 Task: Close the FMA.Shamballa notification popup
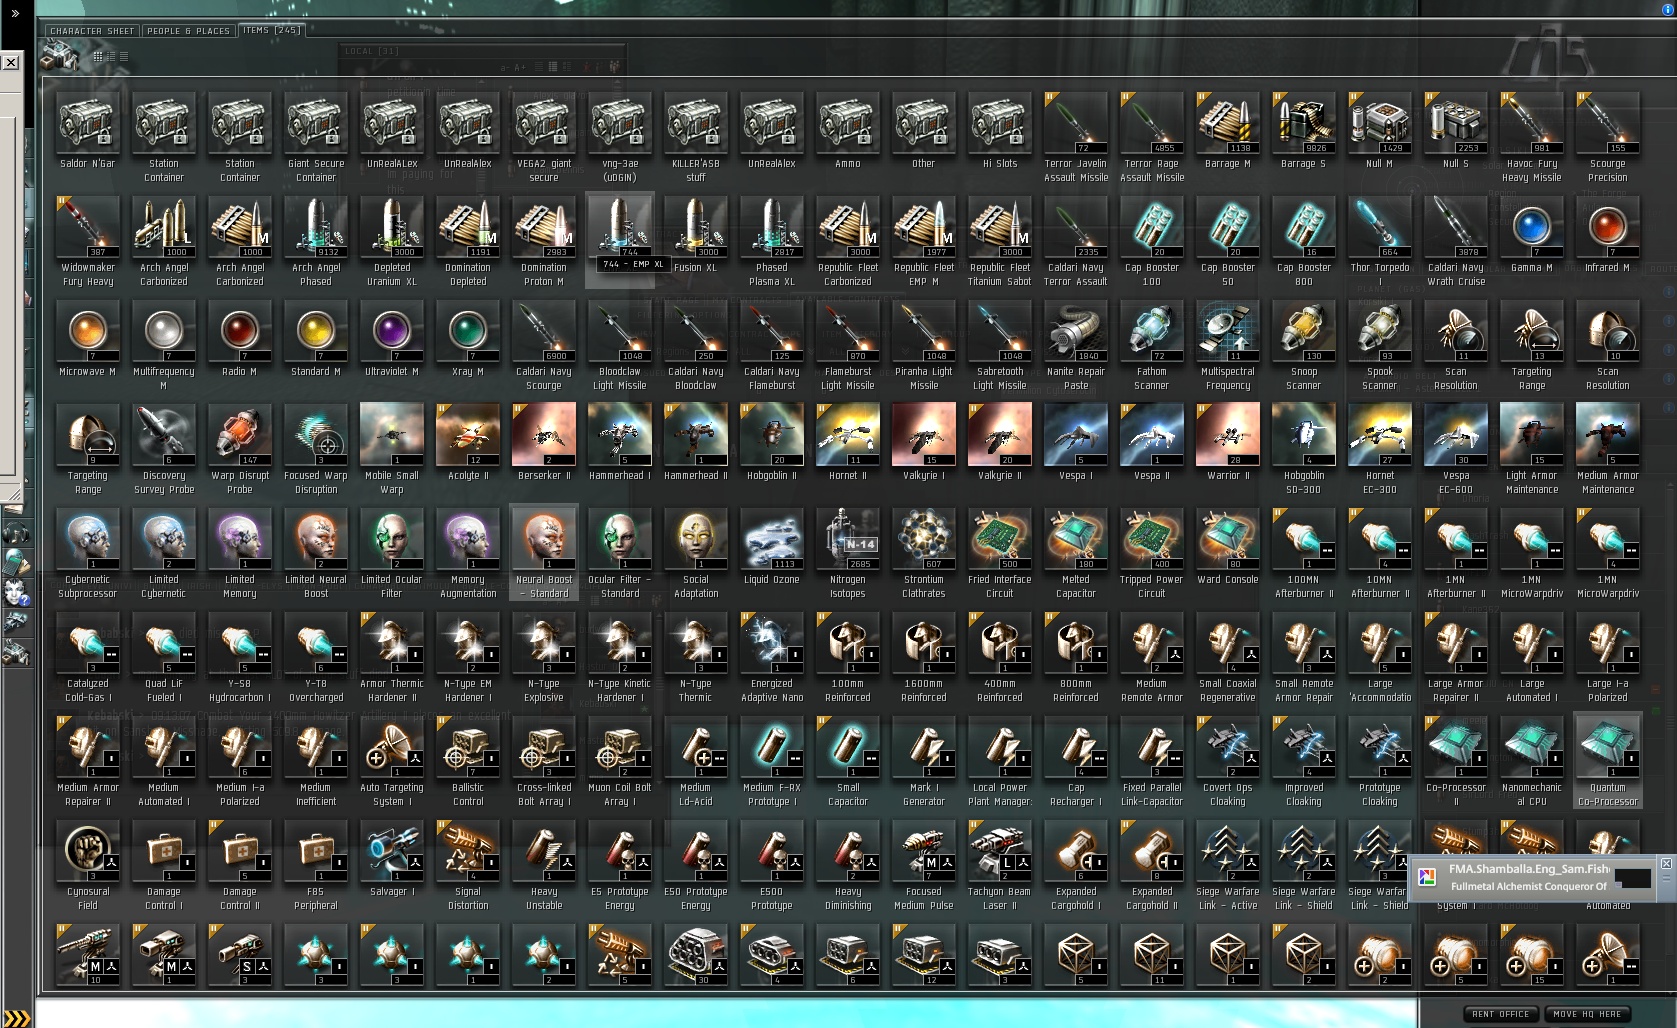pos(1666,863)
